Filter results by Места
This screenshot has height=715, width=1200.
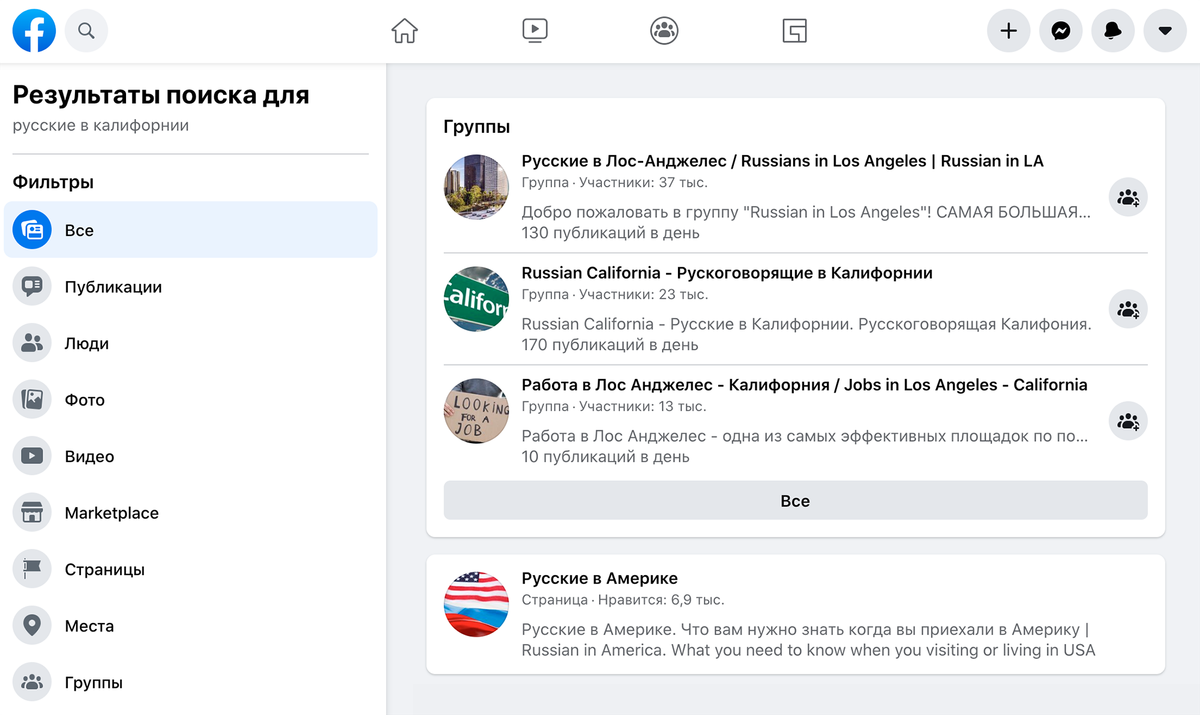(x=89, y=626)
